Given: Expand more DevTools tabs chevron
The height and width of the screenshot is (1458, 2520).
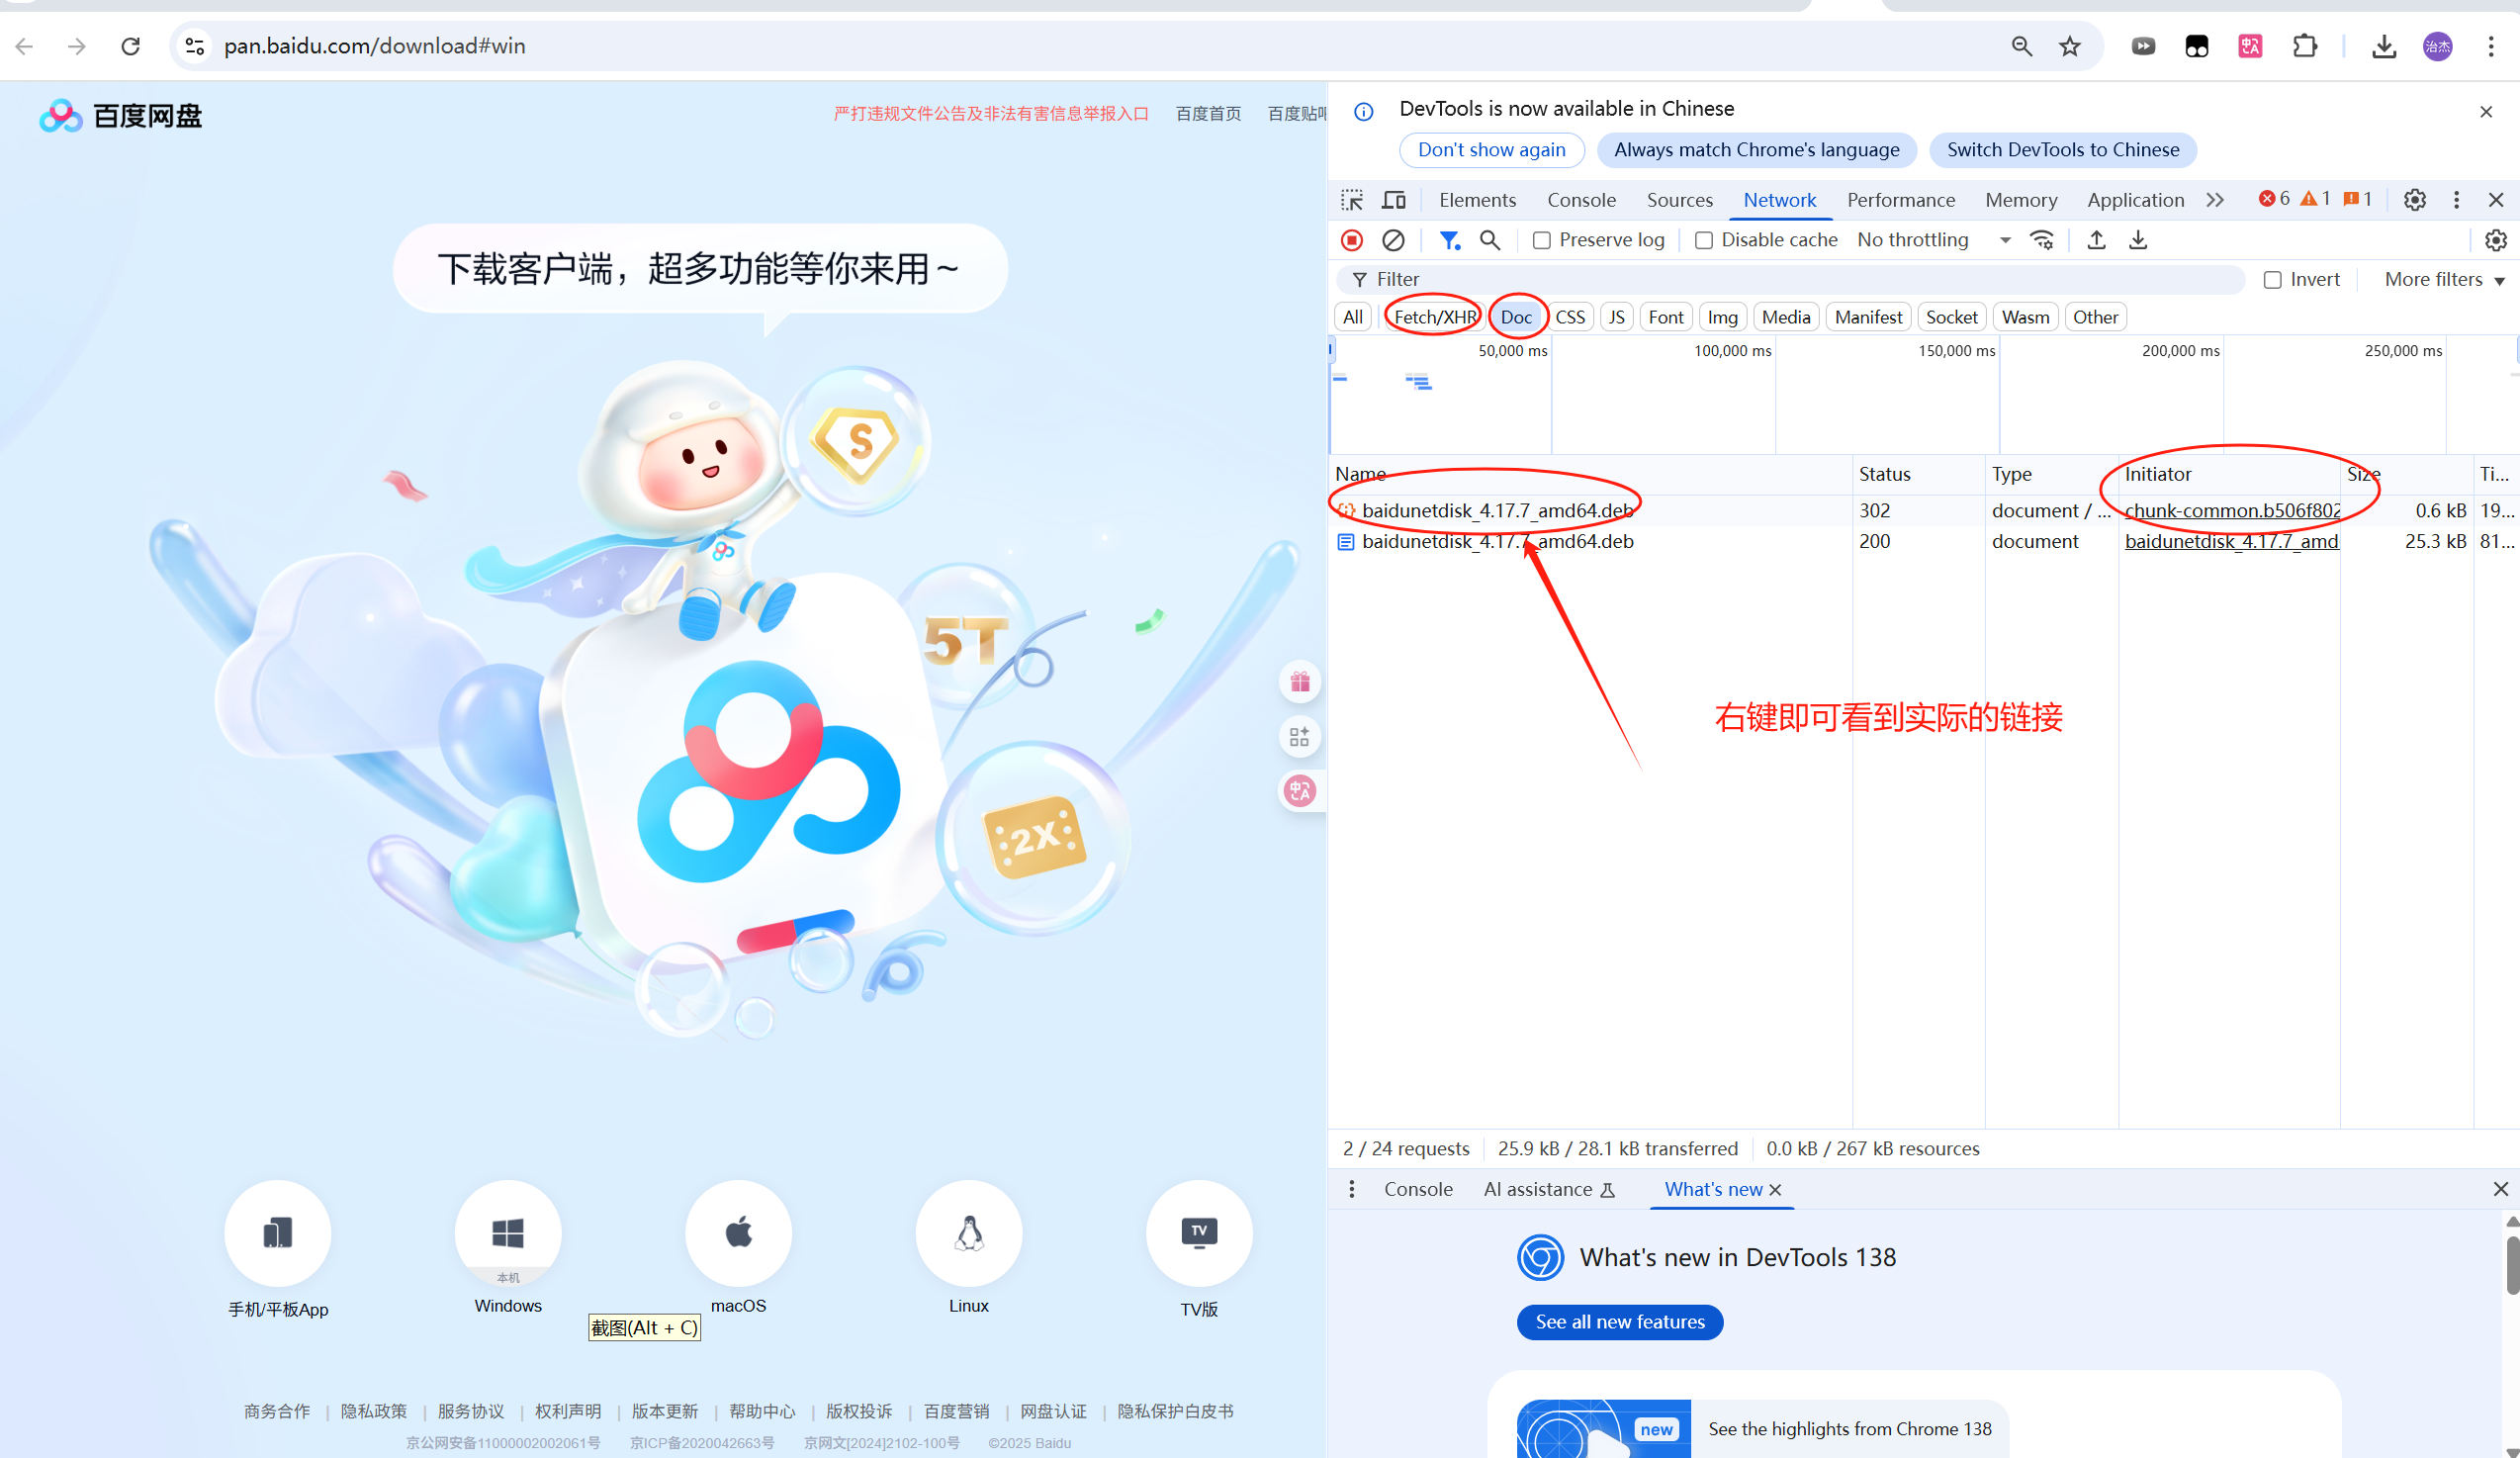Looking at the screenshot, I should [2215, 200].
